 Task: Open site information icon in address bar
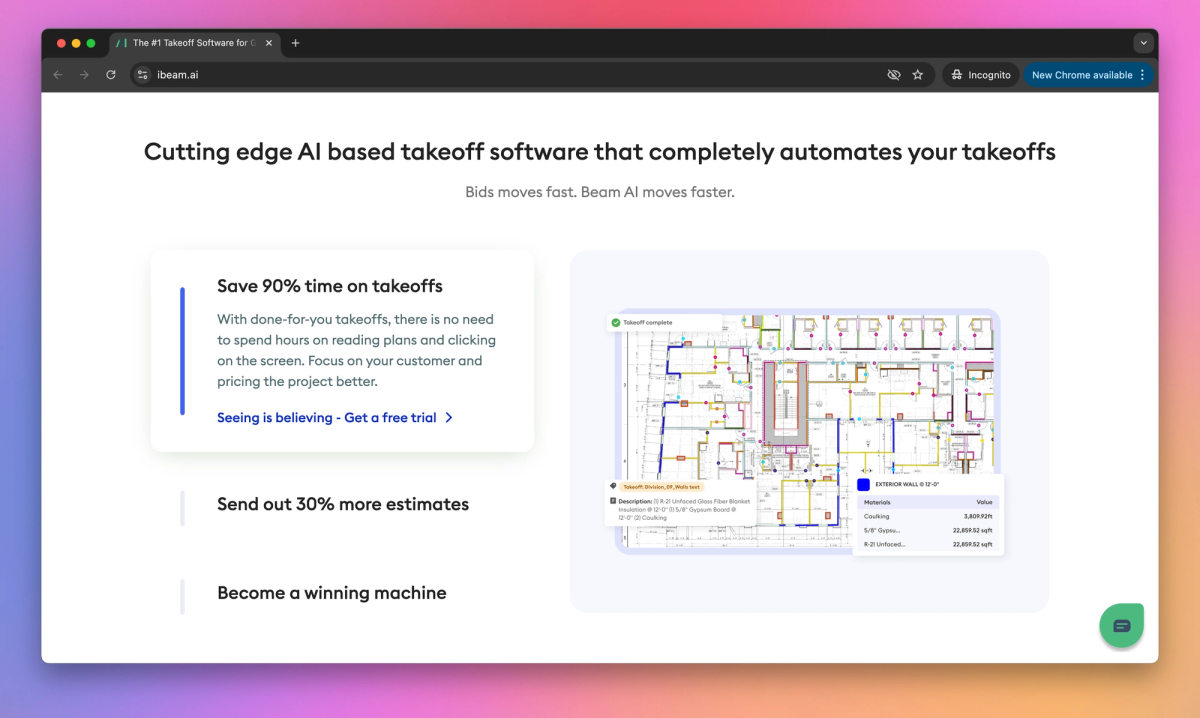(x=142, y=75)
